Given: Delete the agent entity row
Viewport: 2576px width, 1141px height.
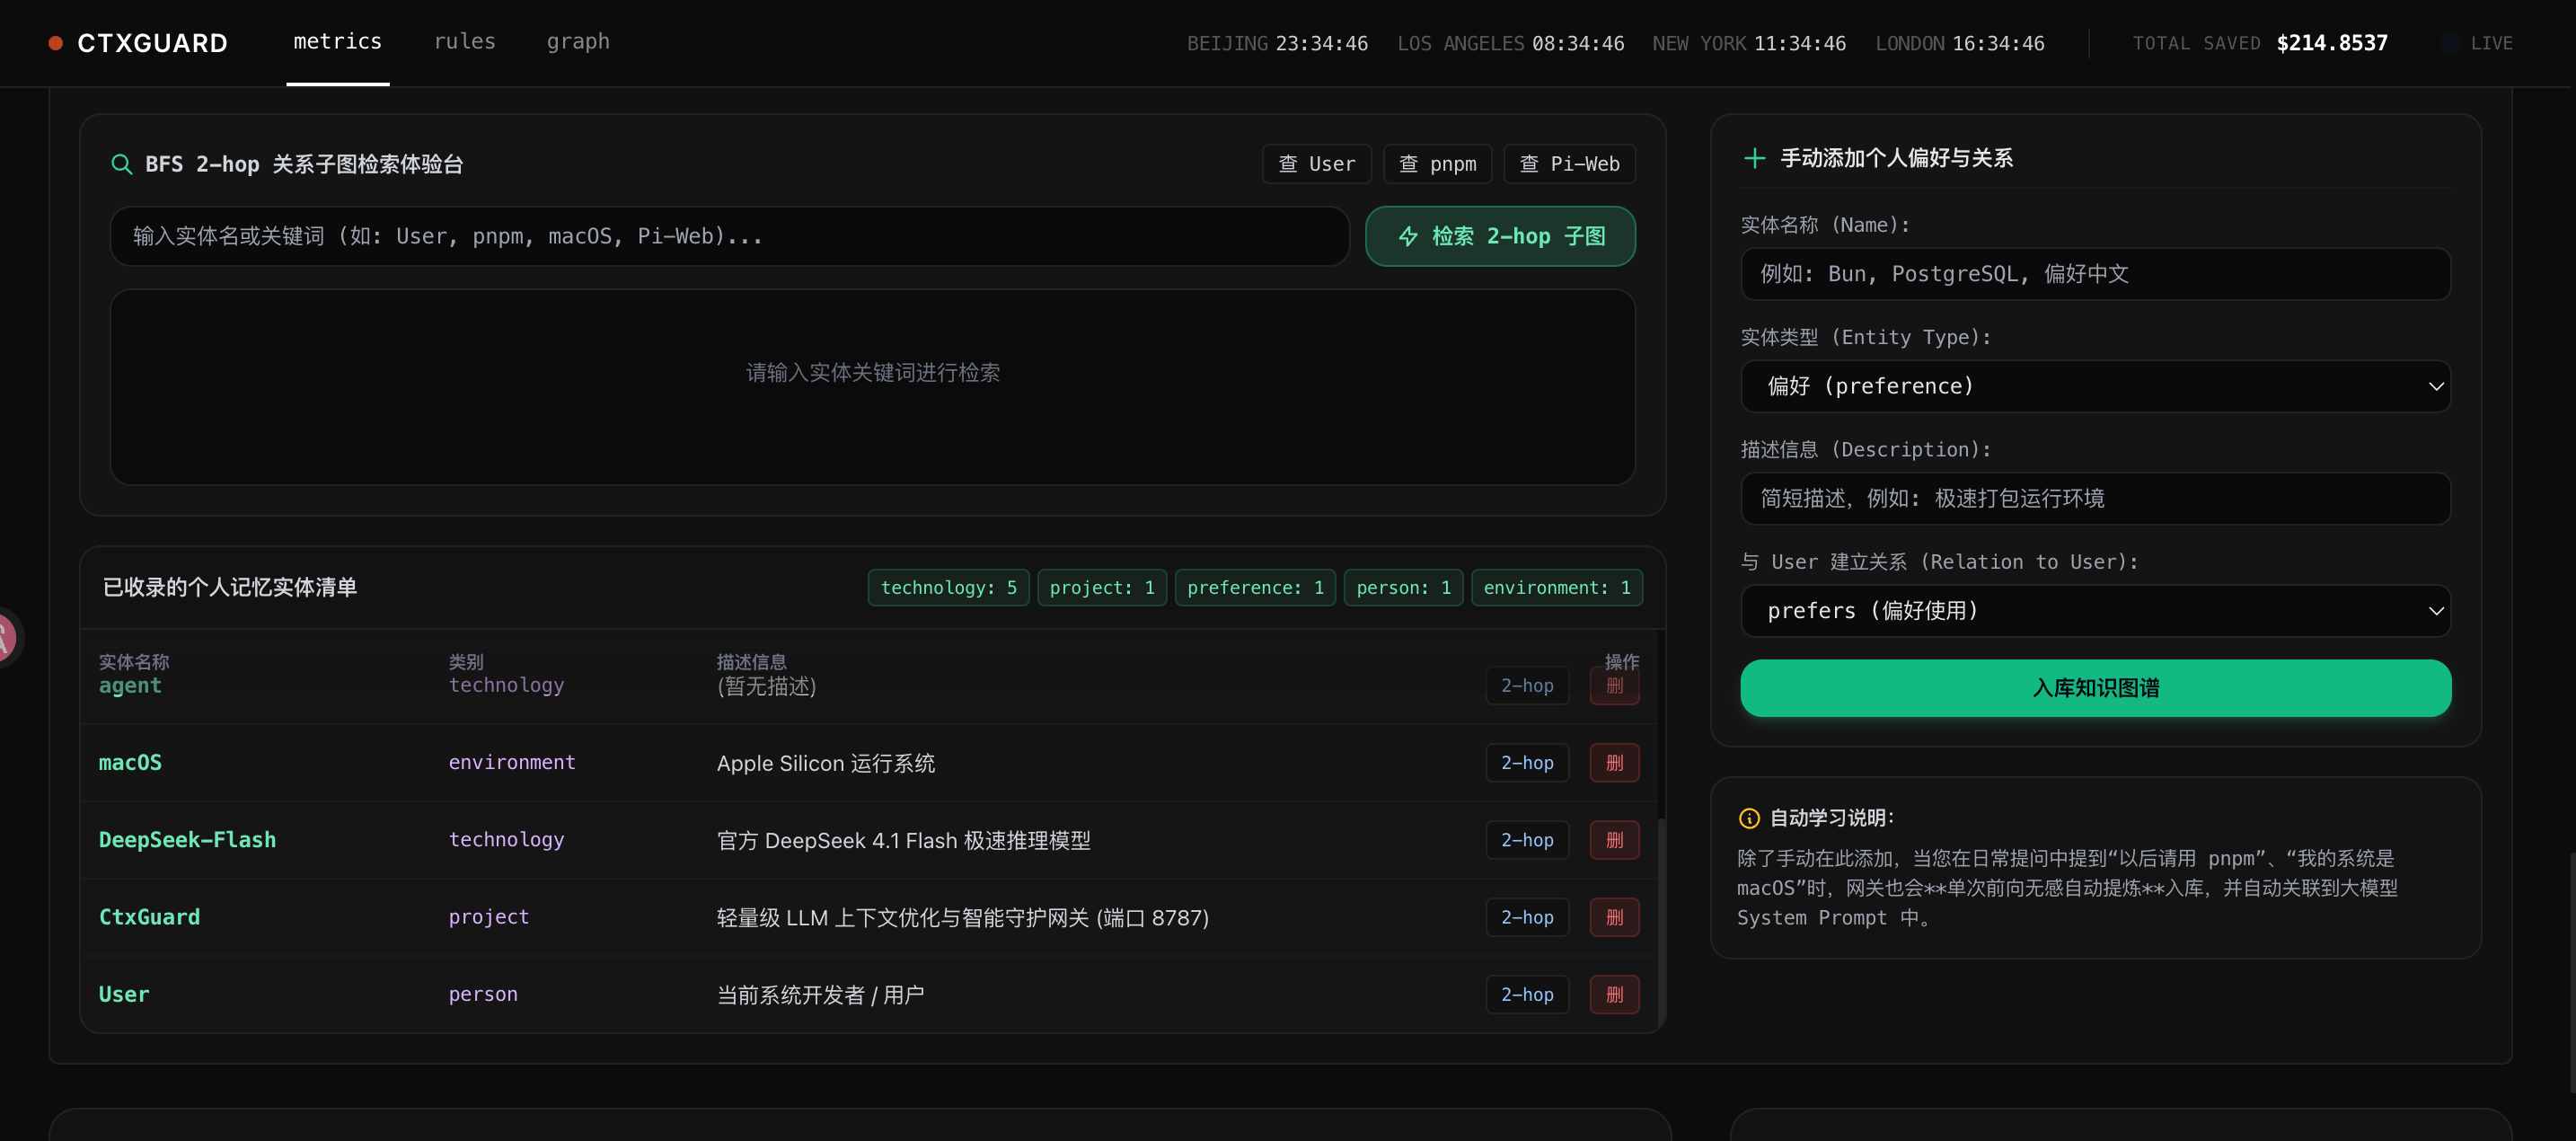Looking at the screenshot, I should [x=1614, y=686].
